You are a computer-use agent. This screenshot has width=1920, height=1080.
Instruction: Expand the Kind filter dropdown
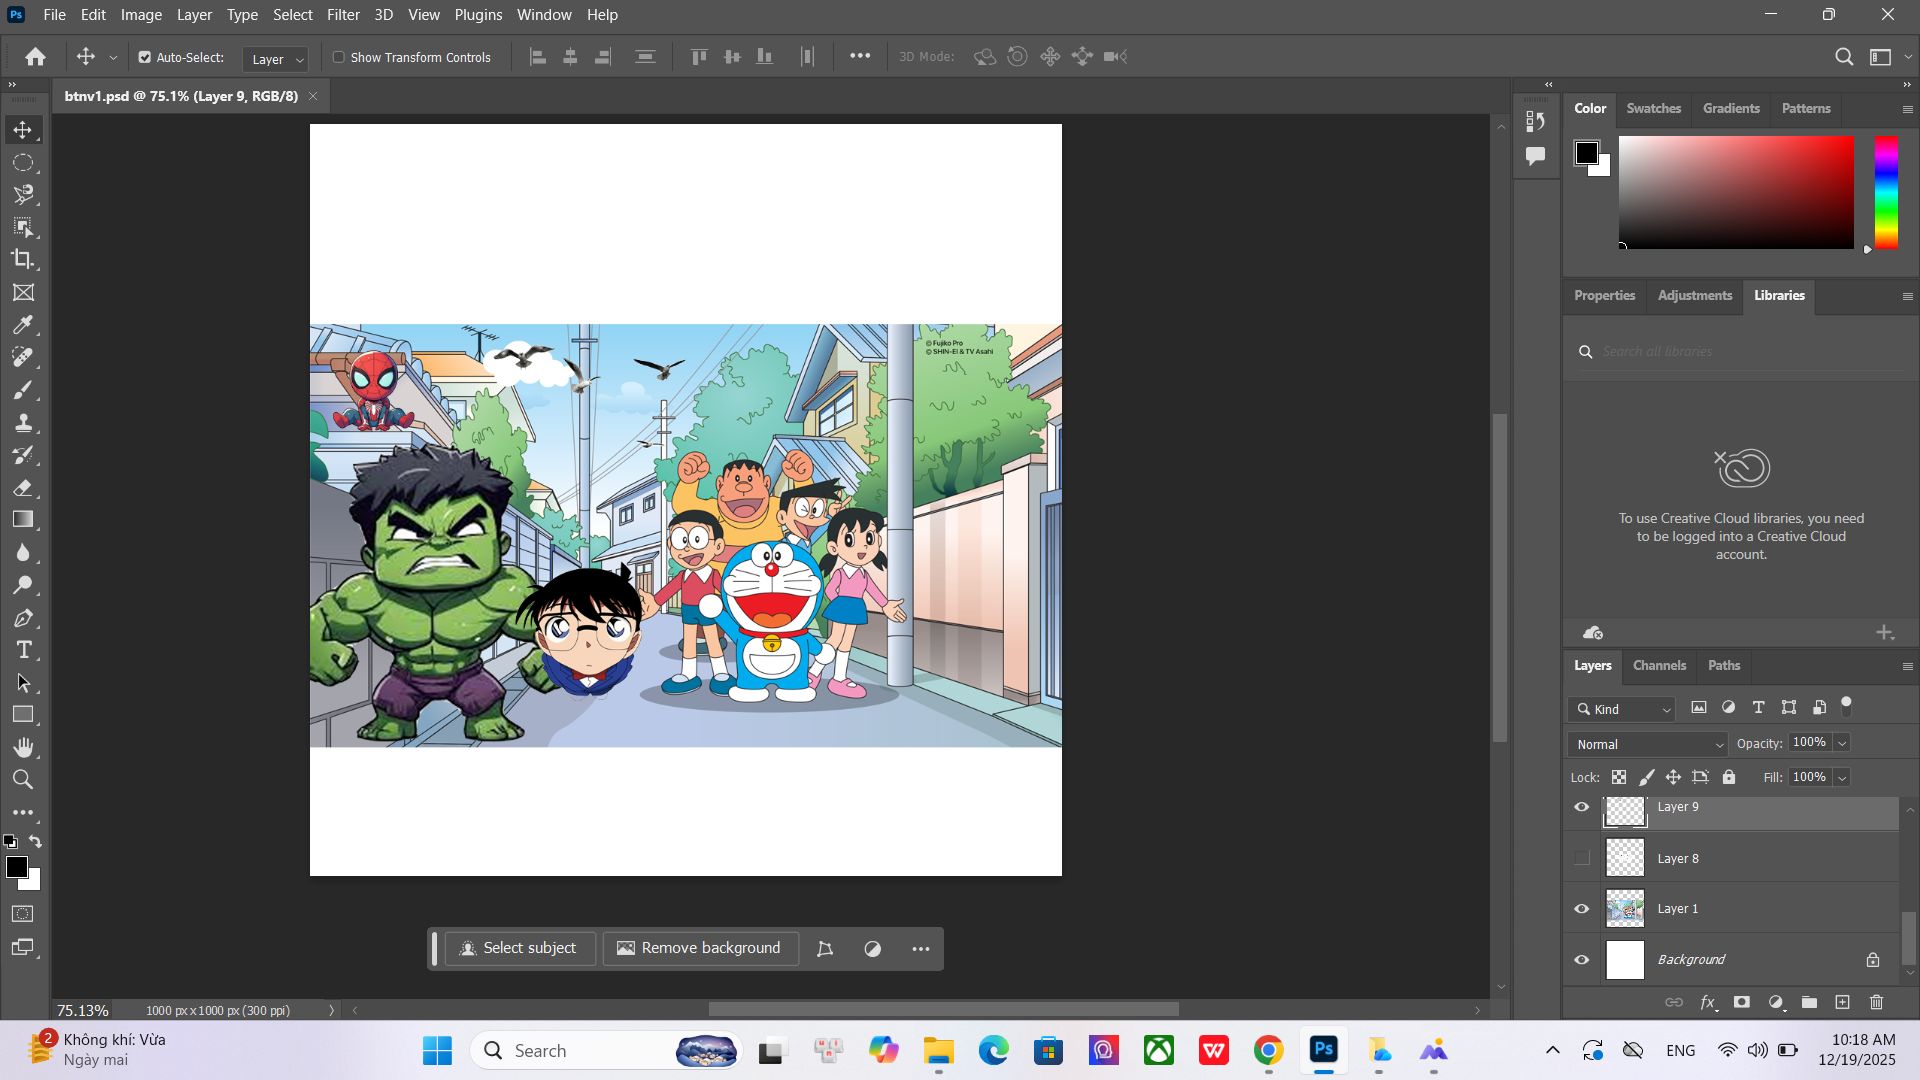[1622, 709]
